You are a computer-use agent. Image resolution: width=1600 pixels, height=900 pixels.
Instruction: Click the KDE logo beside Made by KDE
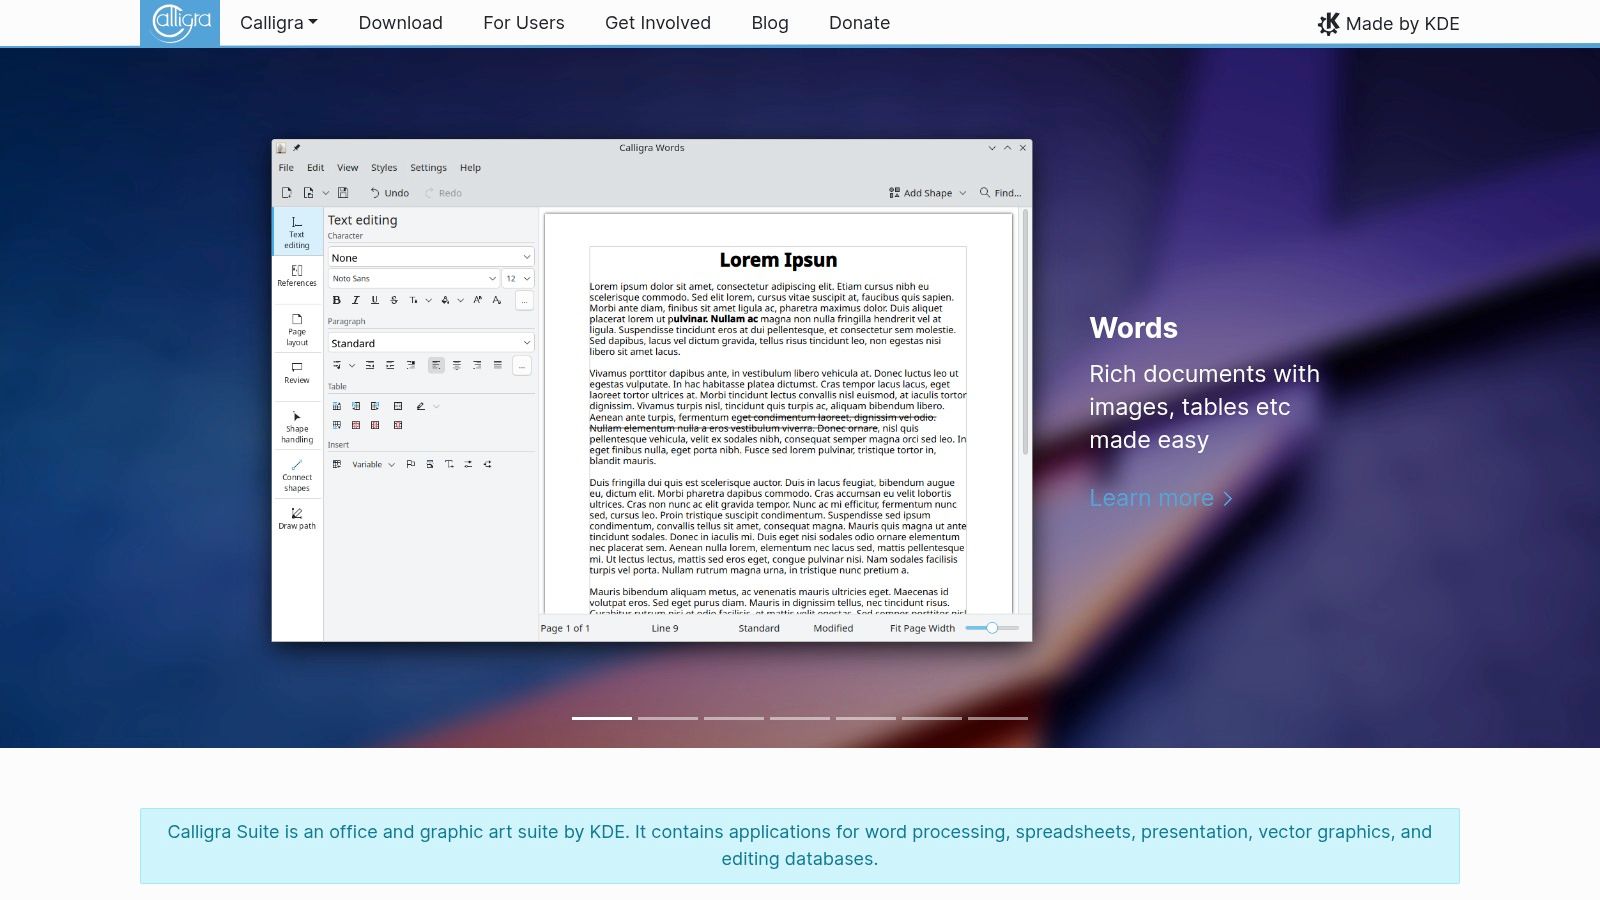[1328, 23]
